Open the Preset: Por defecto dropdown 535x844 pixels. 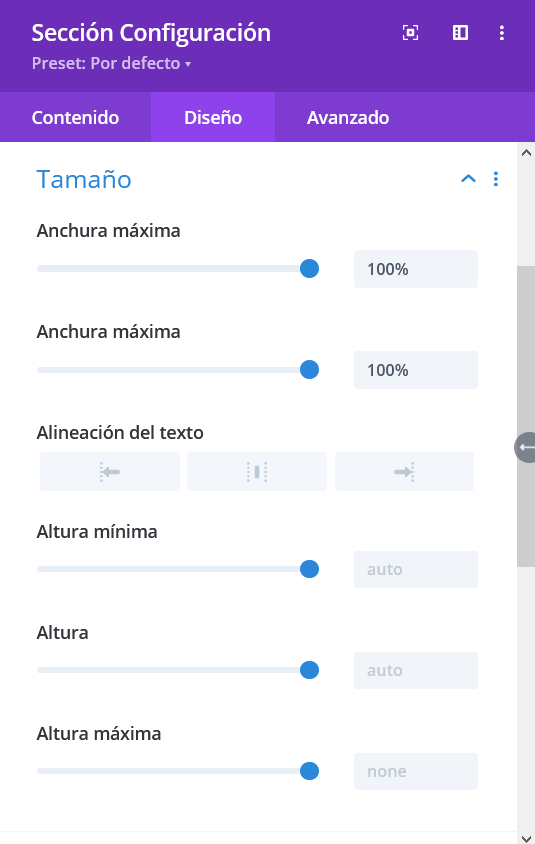point(111,63)
